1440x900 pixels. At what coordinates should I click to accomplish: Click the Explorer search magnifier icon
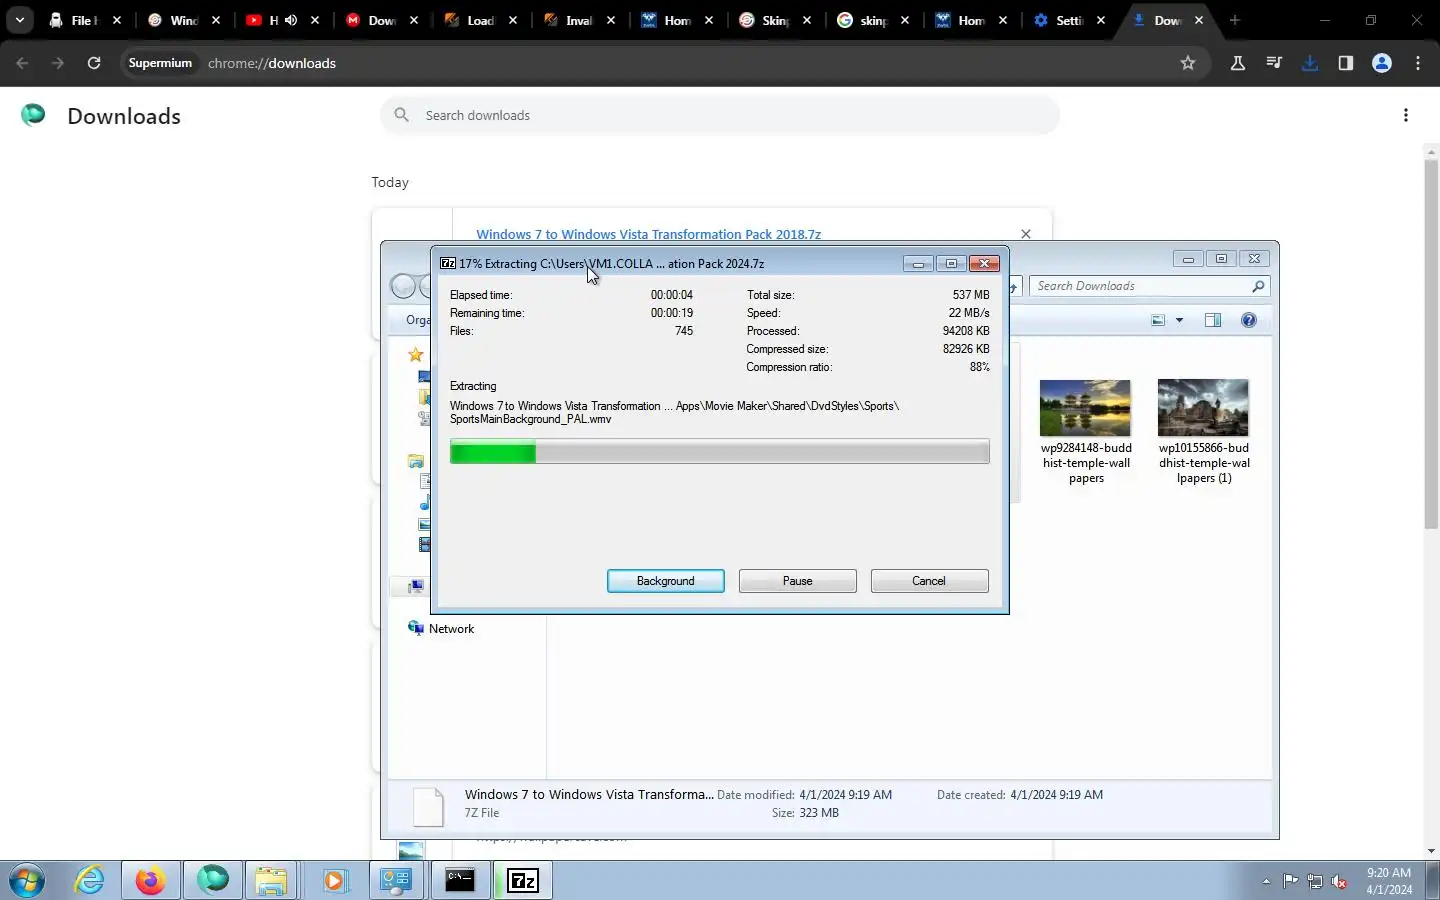1258,286
